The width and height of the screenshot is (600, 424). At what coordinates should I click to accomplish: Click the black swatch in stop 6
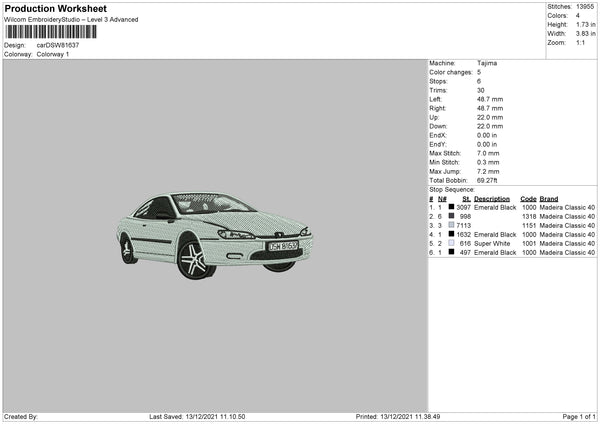tap(452, 253)
